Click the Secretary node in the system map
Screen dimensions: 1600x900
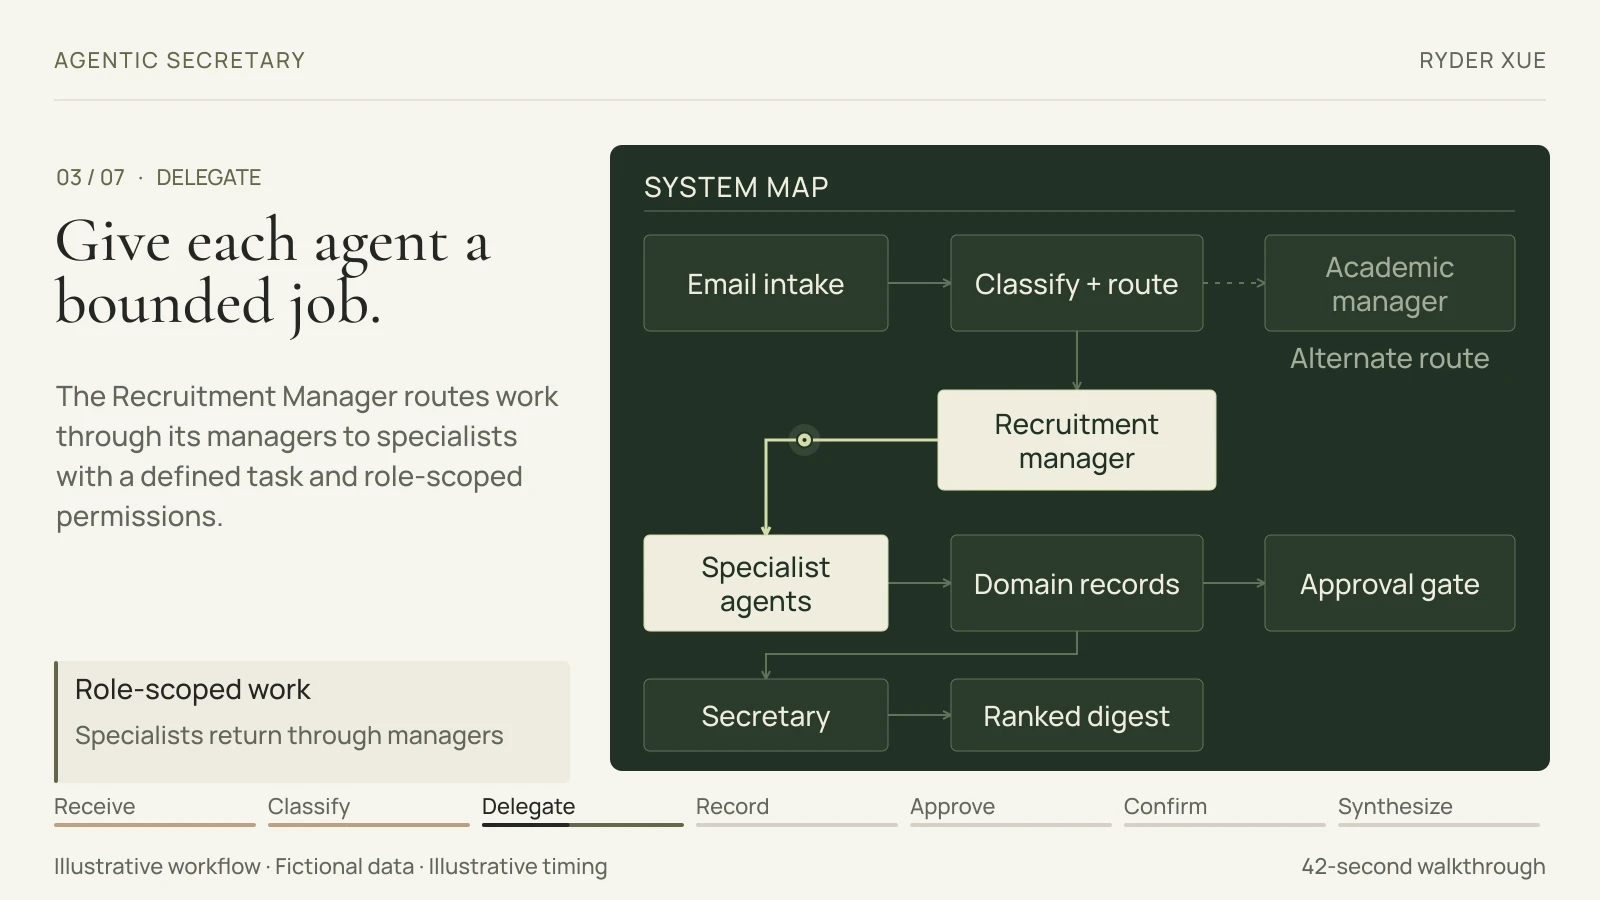pyautogui.click(x=766, y=715)
